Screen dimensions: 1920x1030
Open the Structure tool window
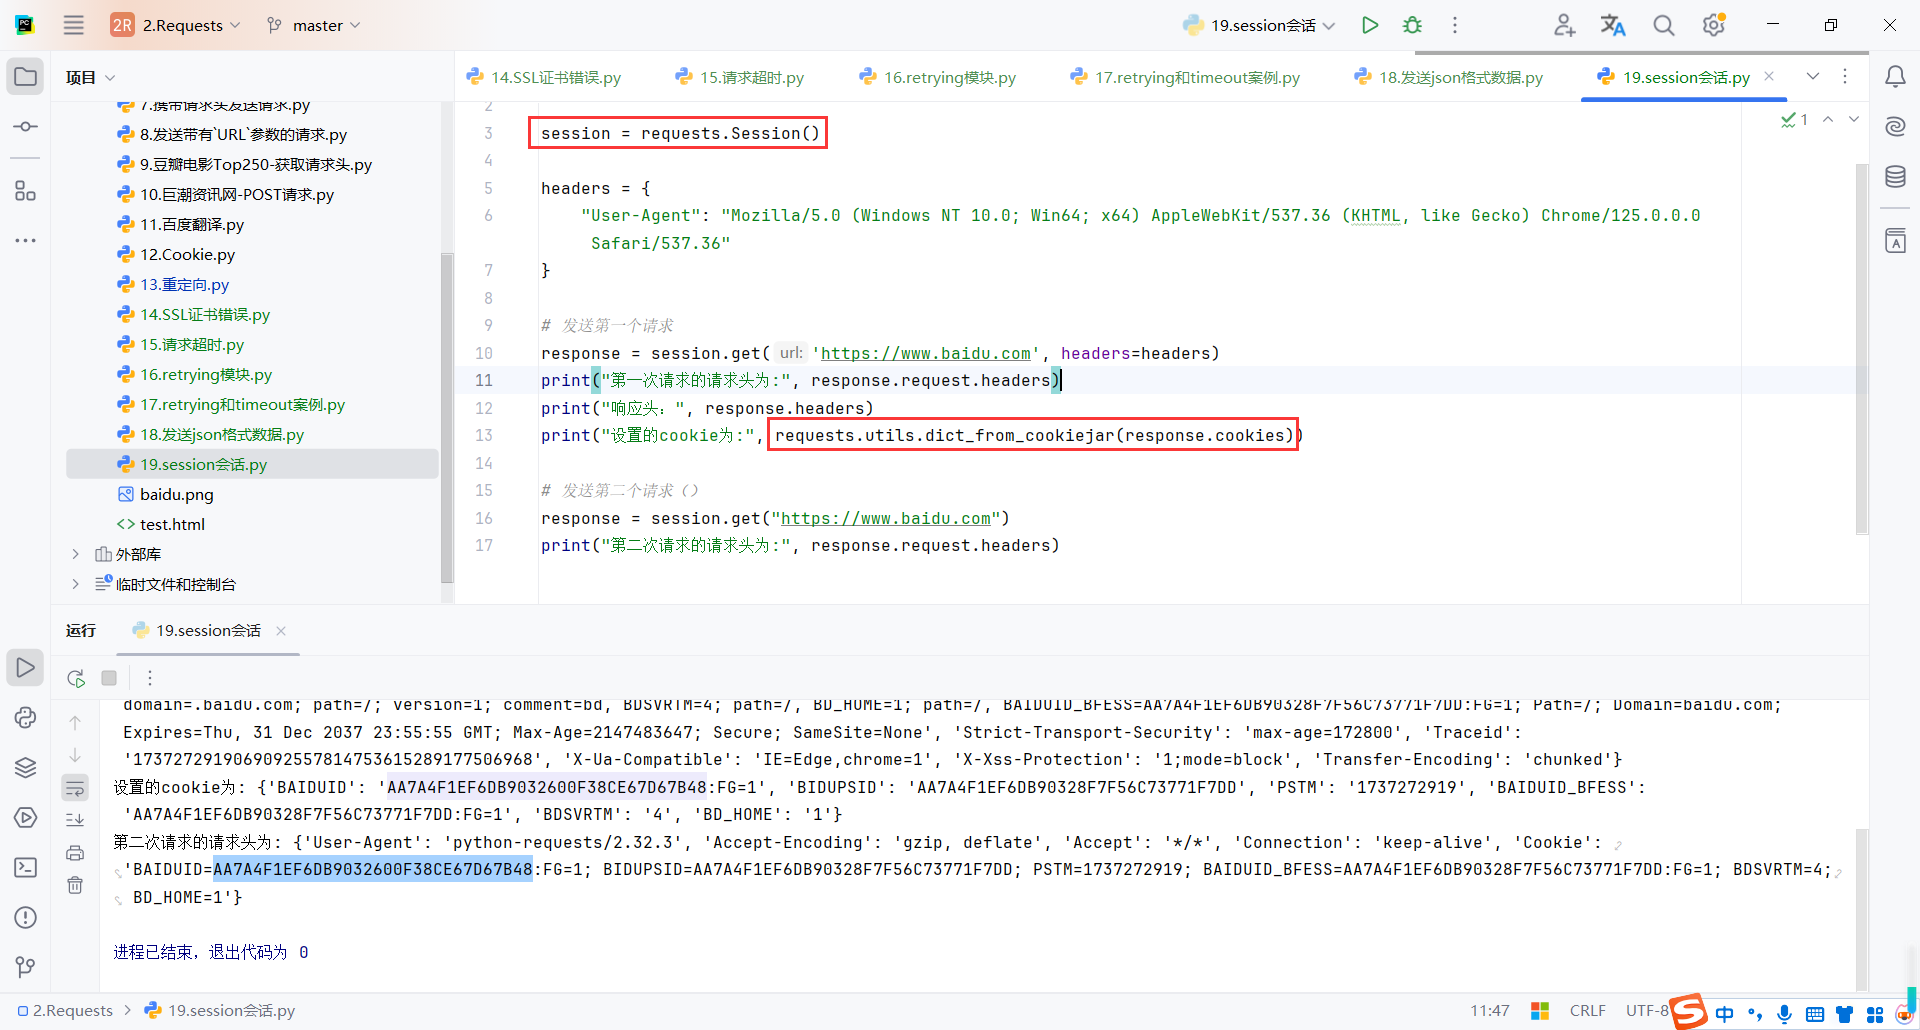click(25, 190)
